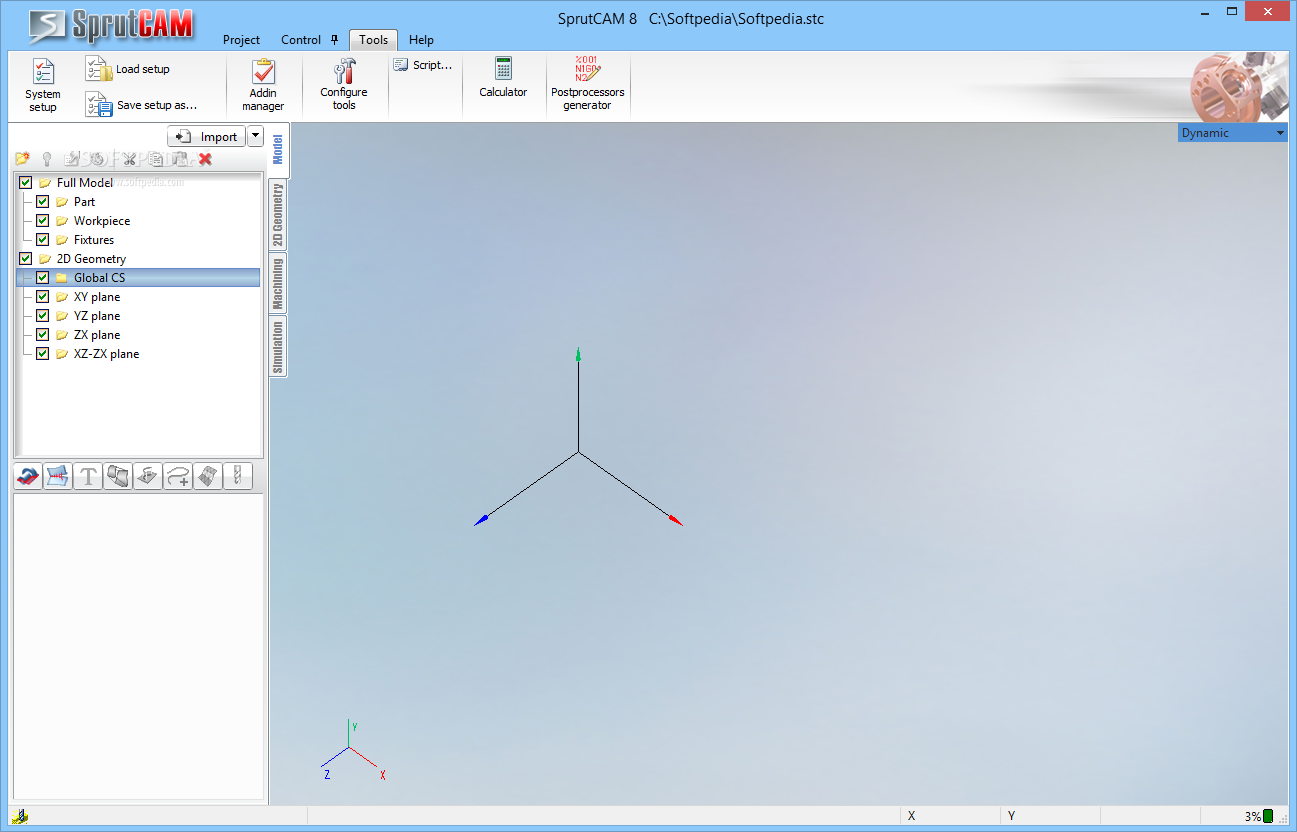Select the XY plane tree item
1297x832 pixels.
(x=97, y=297)
